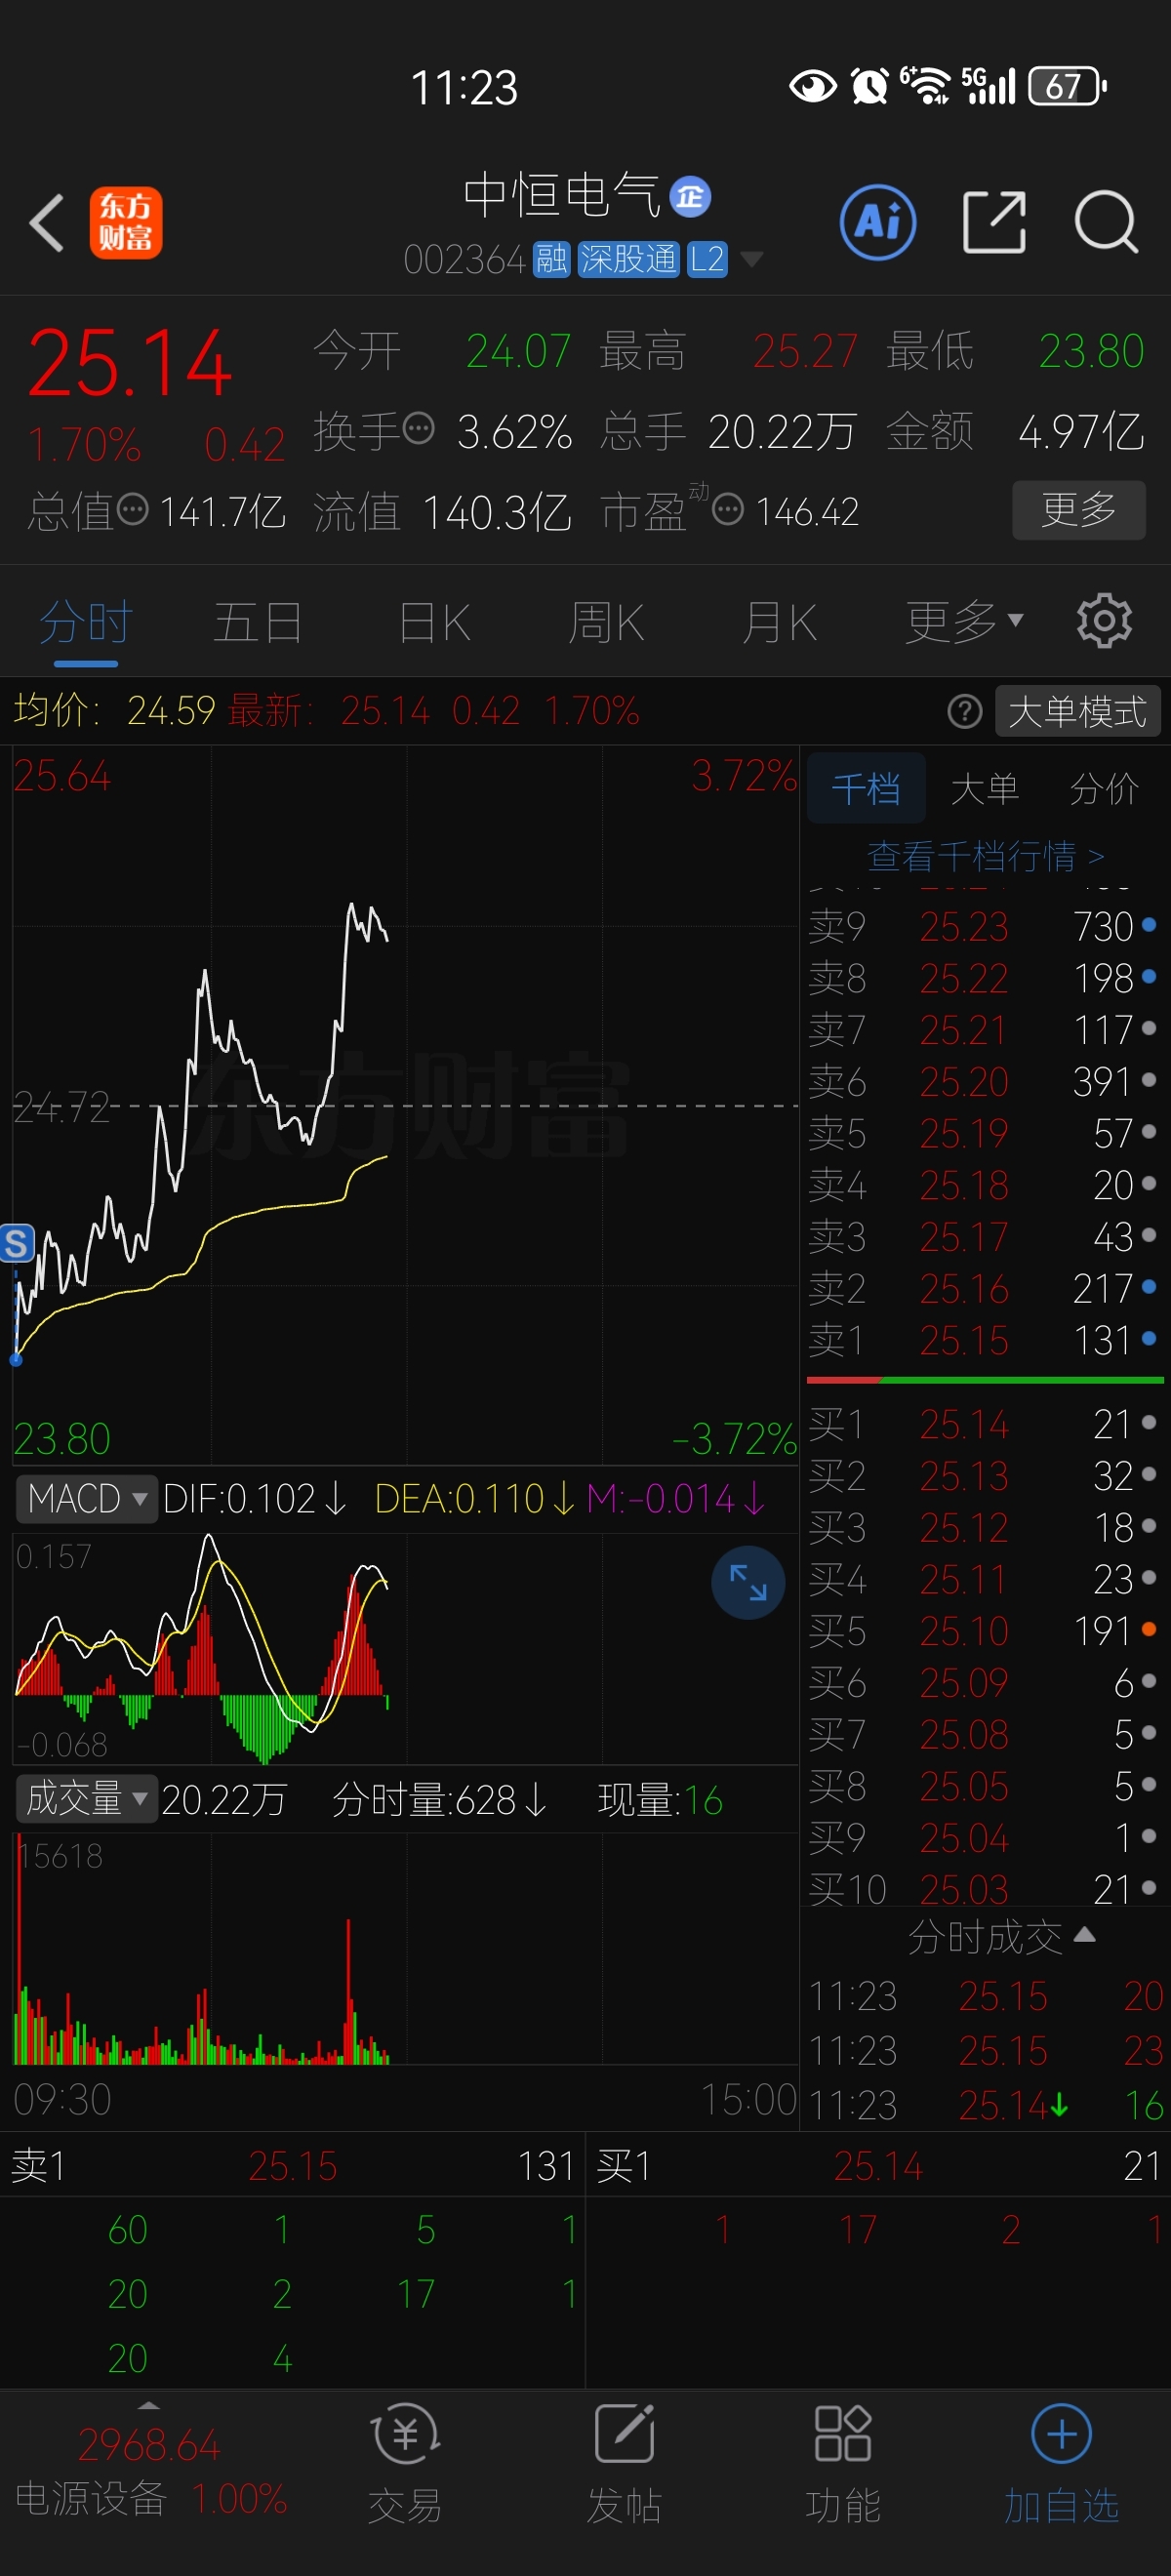Image resolution: width=1171 pixels, height=2576 pixels.
Task: Select 买6 price 25.09 row
Action: coord(985,1682)
